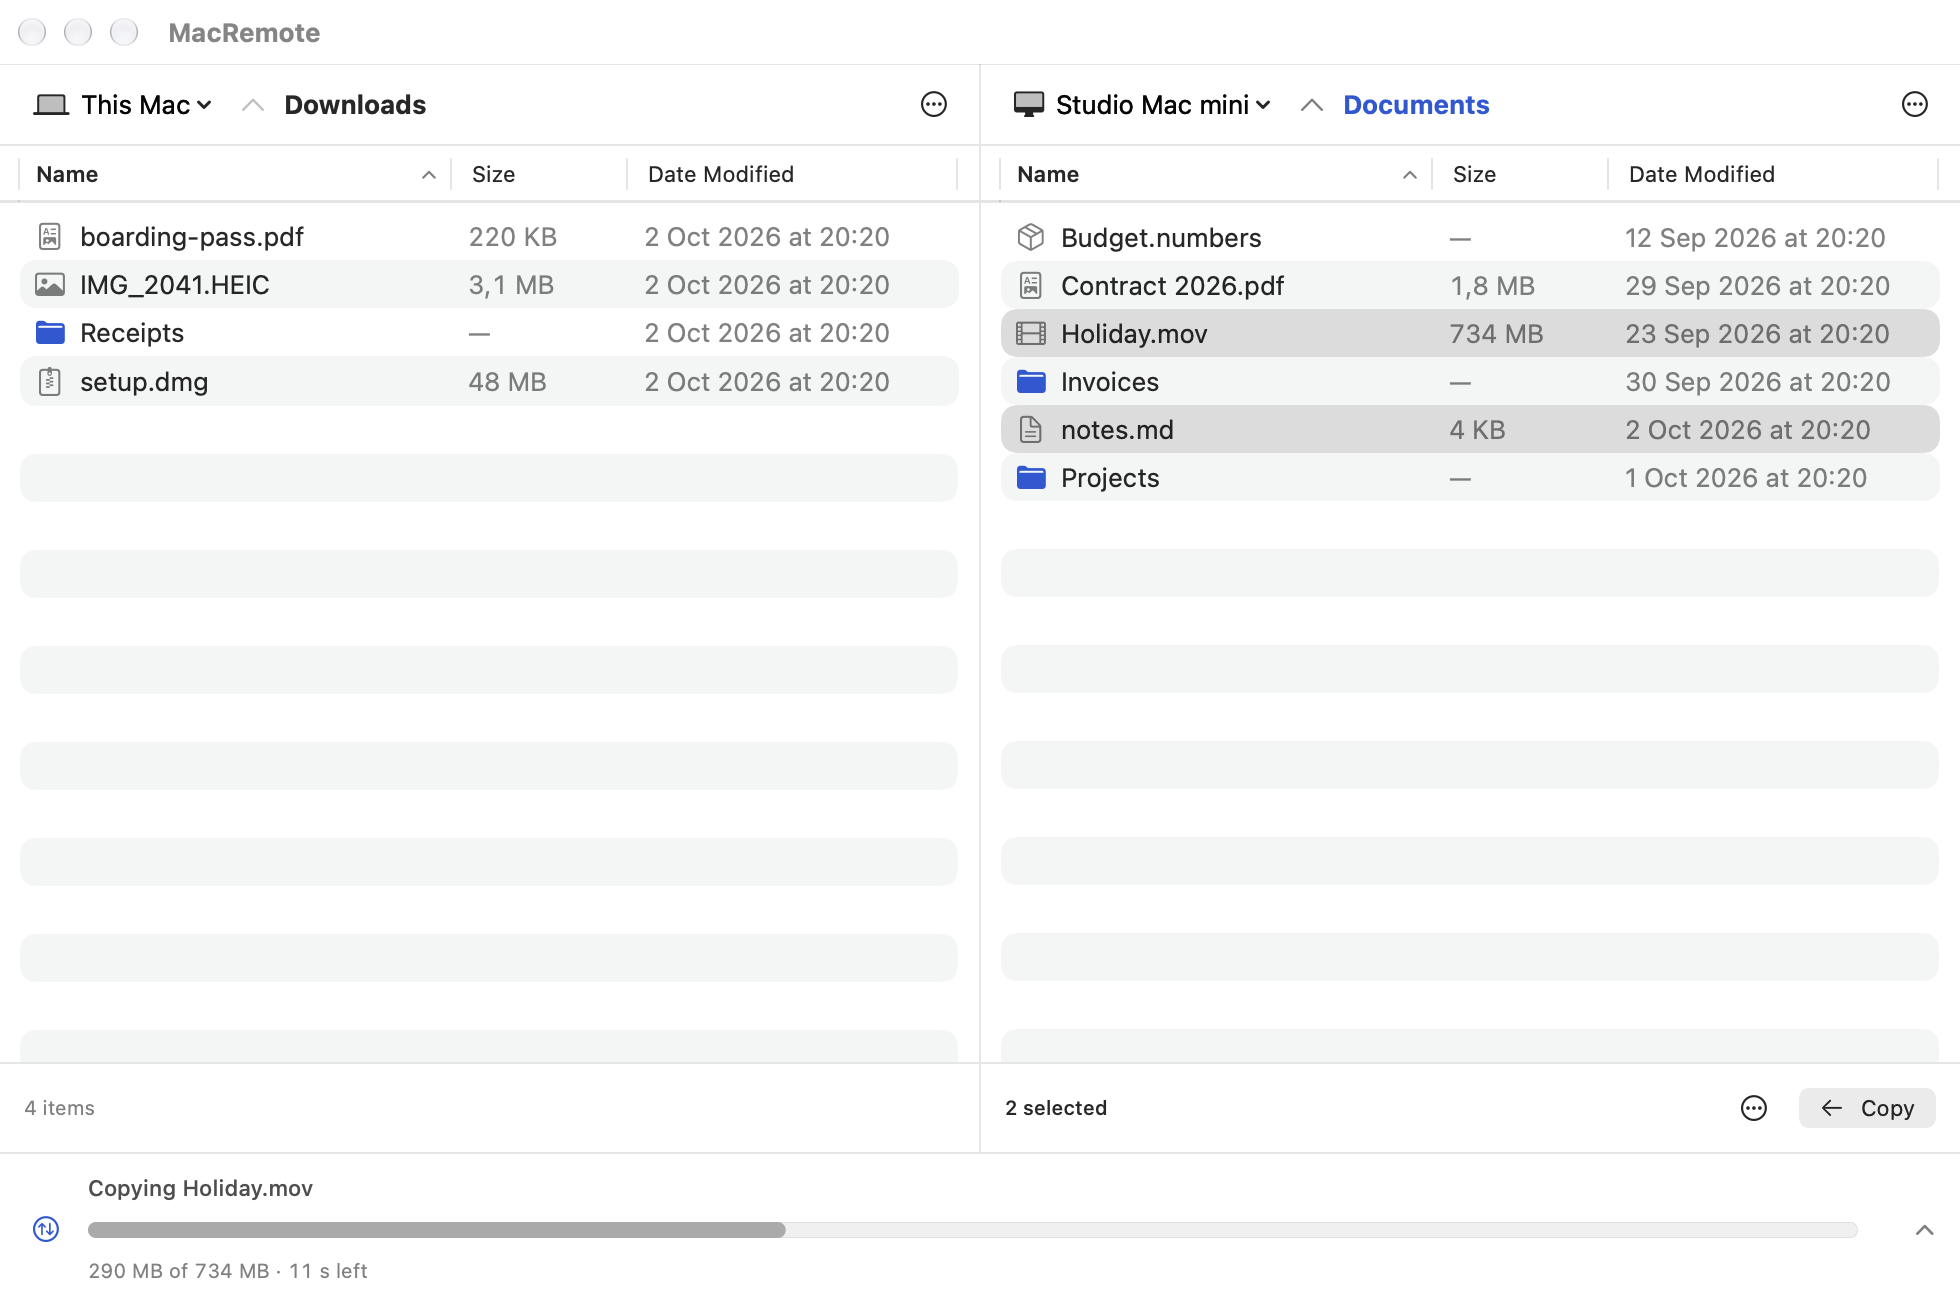This screenshot has width=1960, height=1304.
Task: Click the Budget.numbers package icon
Action: 1031,238
